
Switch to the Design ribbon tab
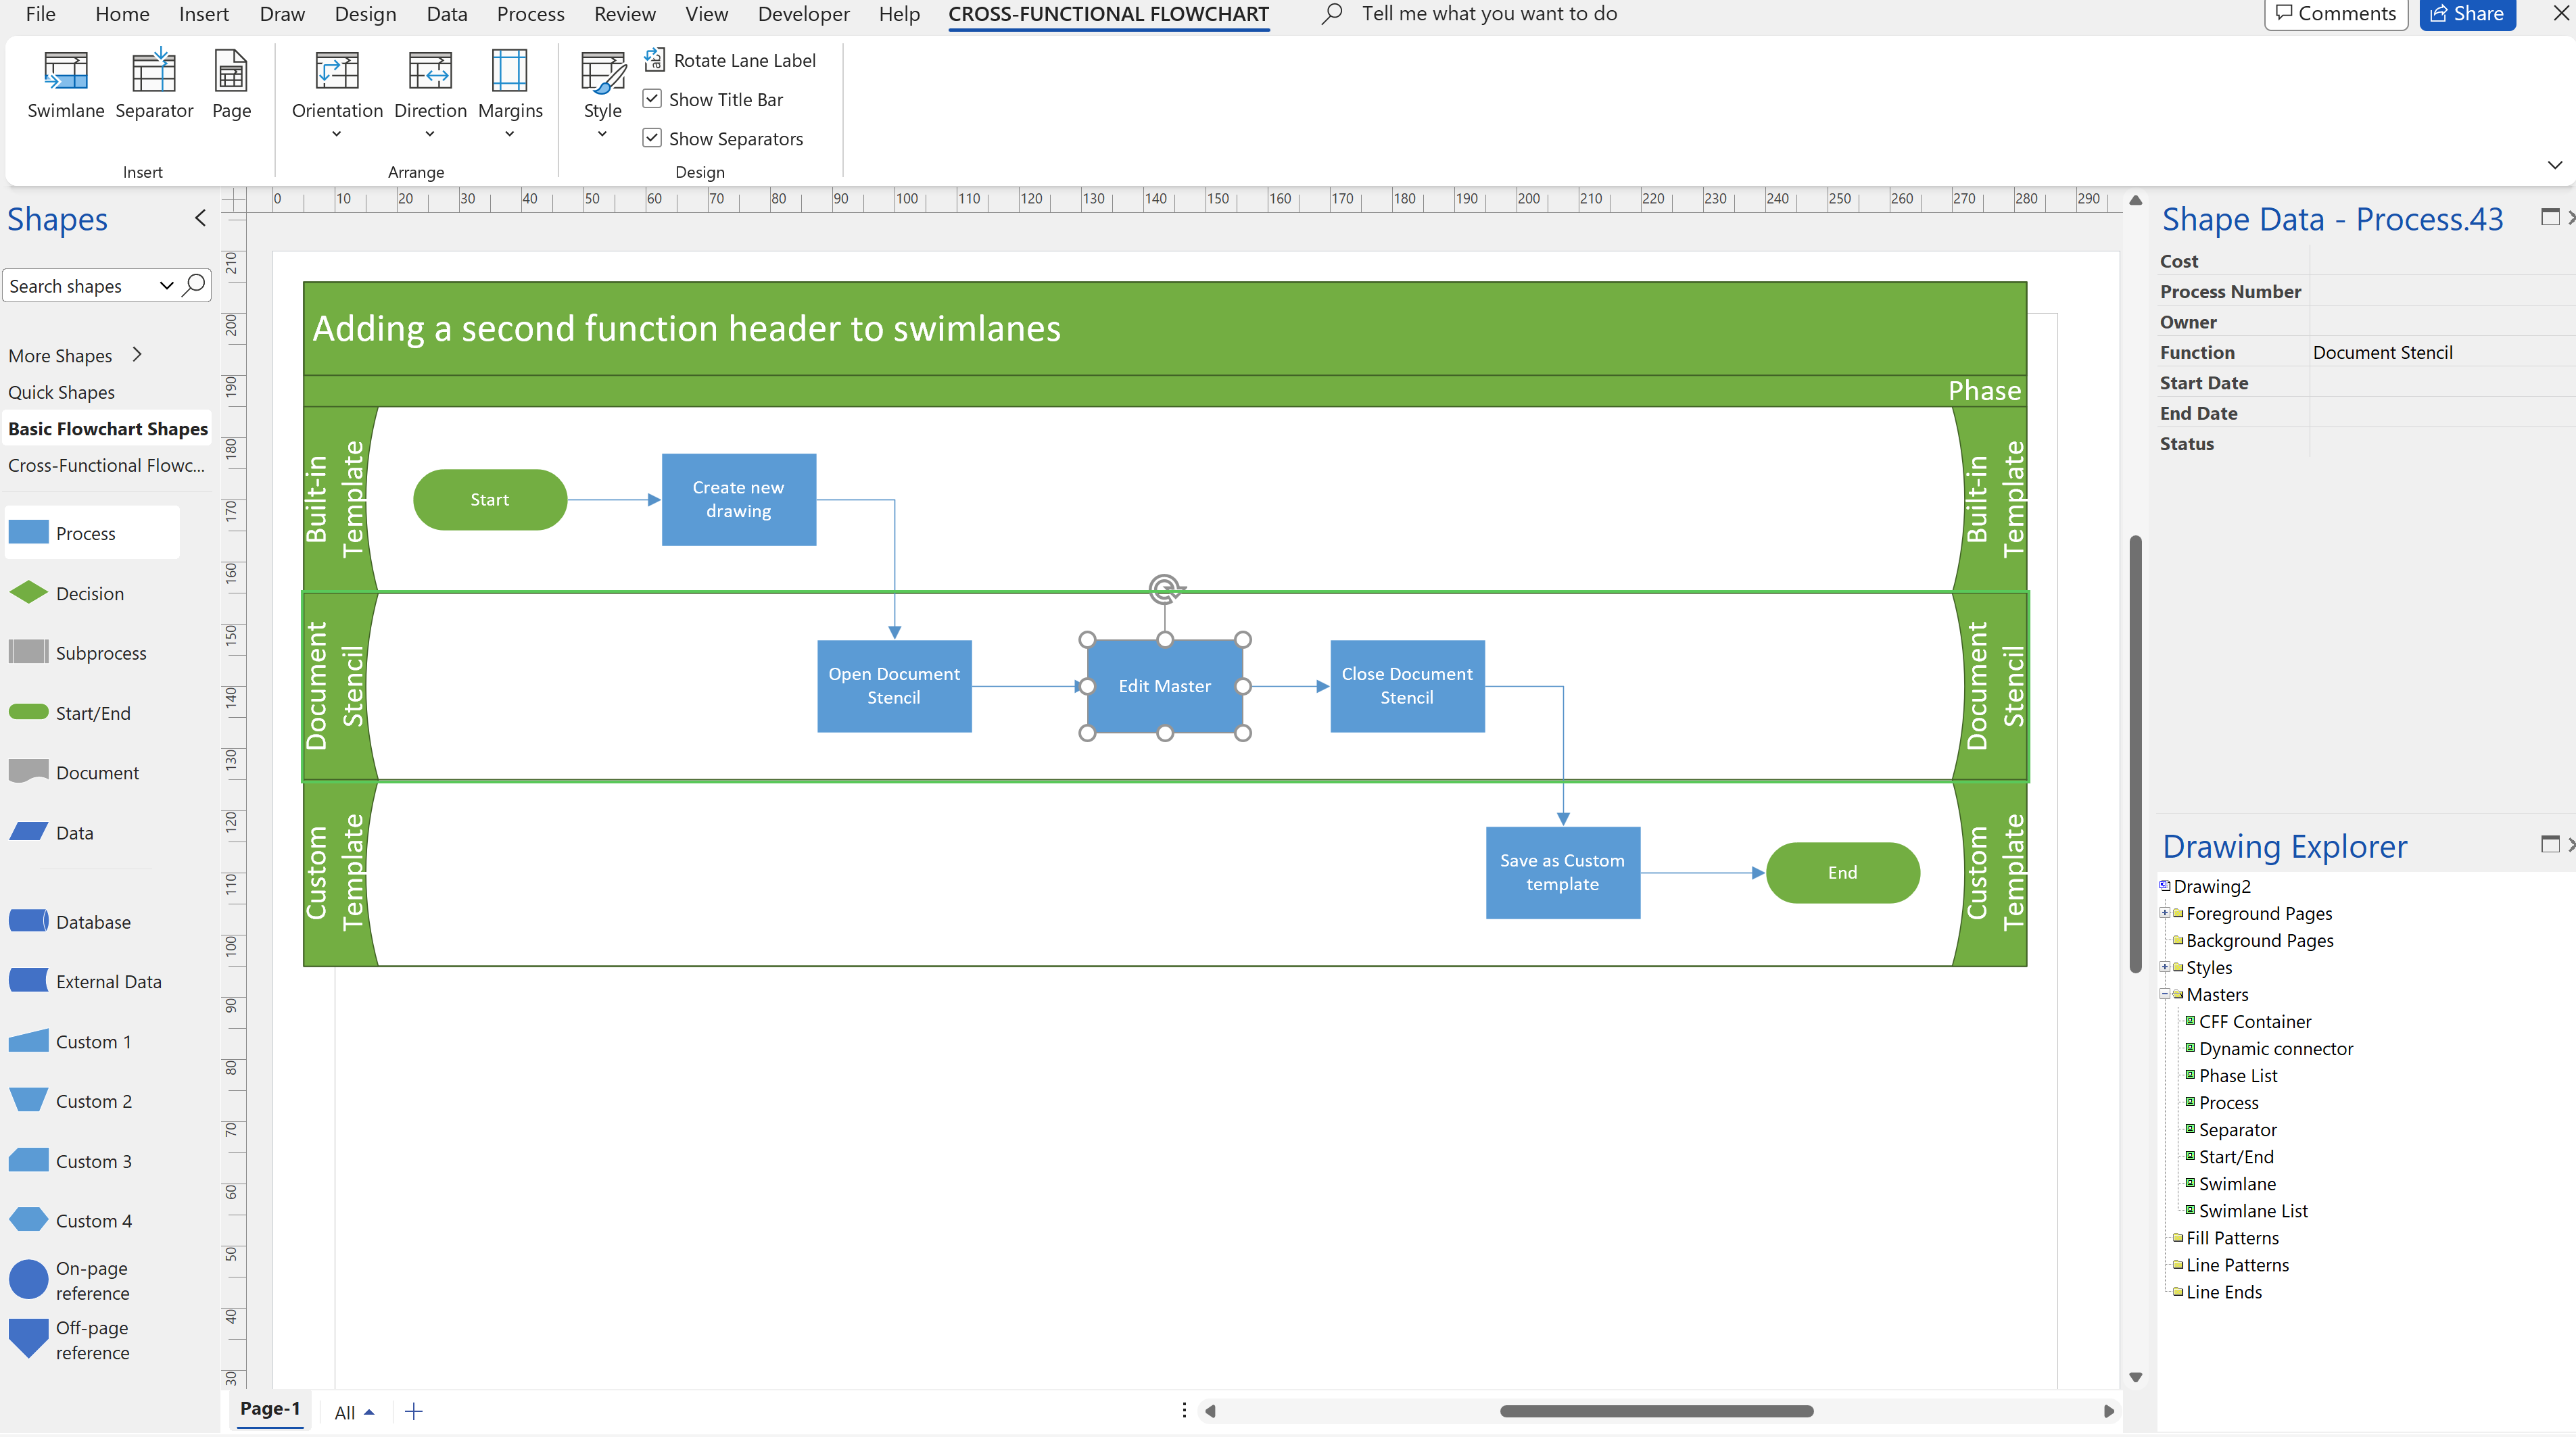coord(365,14)
